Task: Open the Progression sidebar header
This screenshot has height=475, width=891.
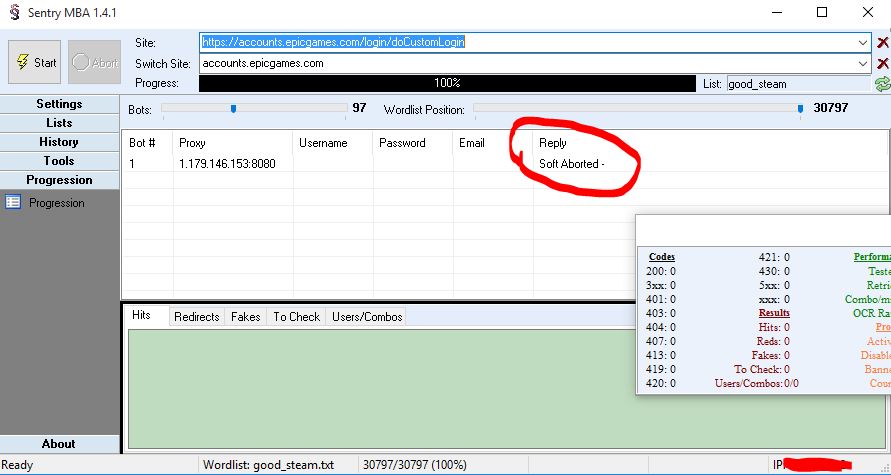Action: (59, 180)
